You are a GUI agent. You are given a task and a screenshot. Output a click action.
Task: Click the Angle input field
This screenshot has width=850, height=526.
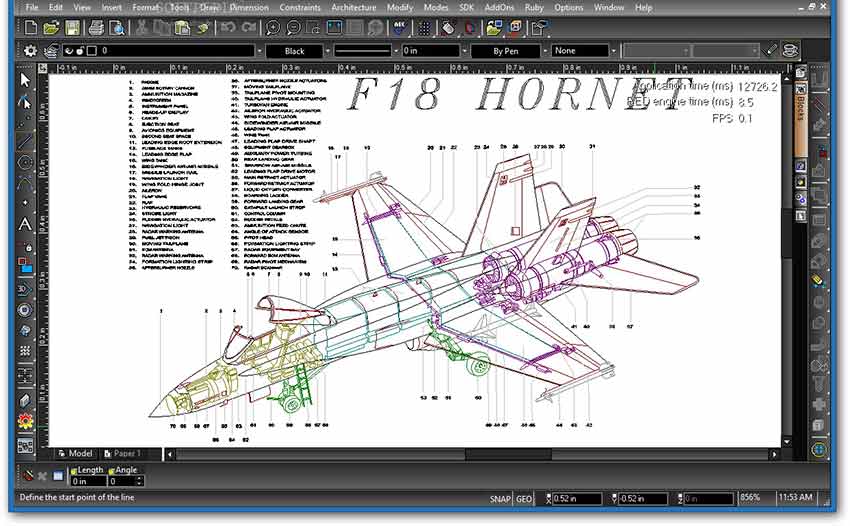pyautogui.click(x=126, y=482)
